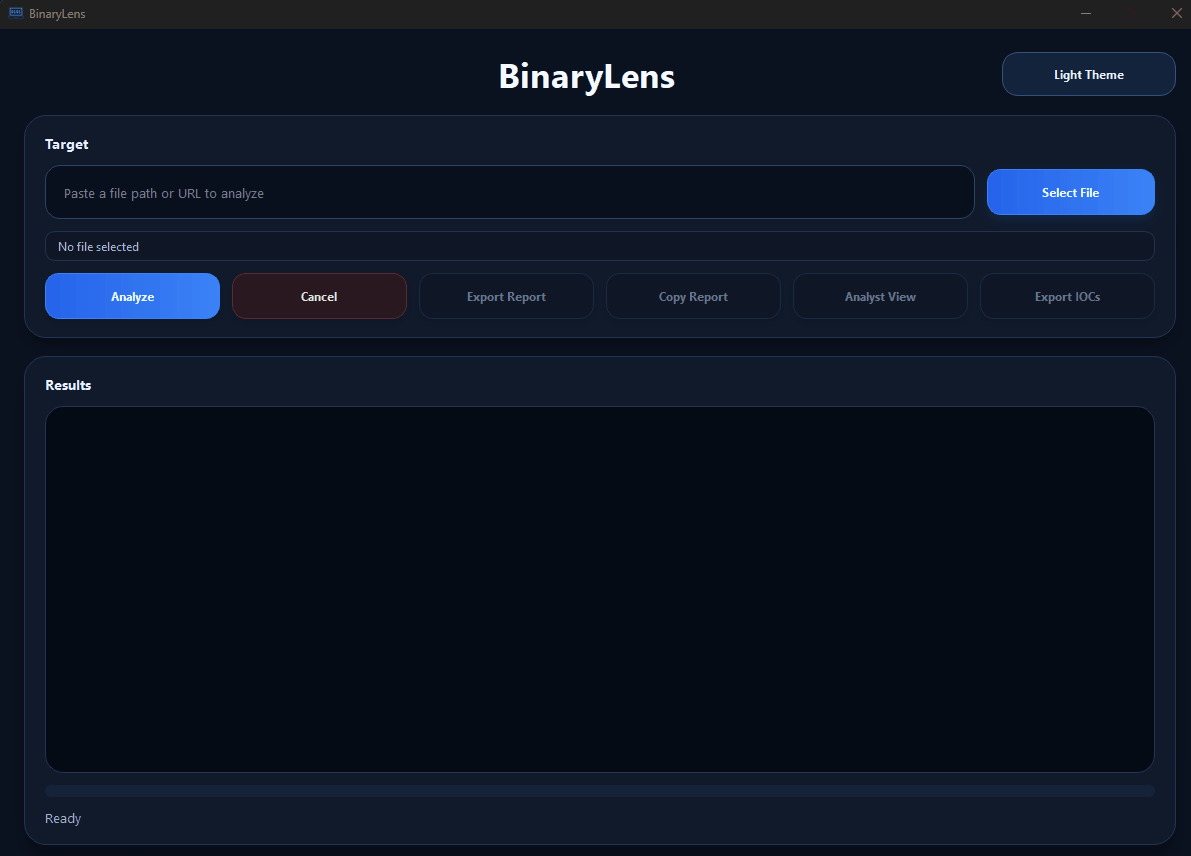Screen dimensions: 1191x856
Task: Export indicators using Export IOCs
Action: click(x=1067, y=296)
